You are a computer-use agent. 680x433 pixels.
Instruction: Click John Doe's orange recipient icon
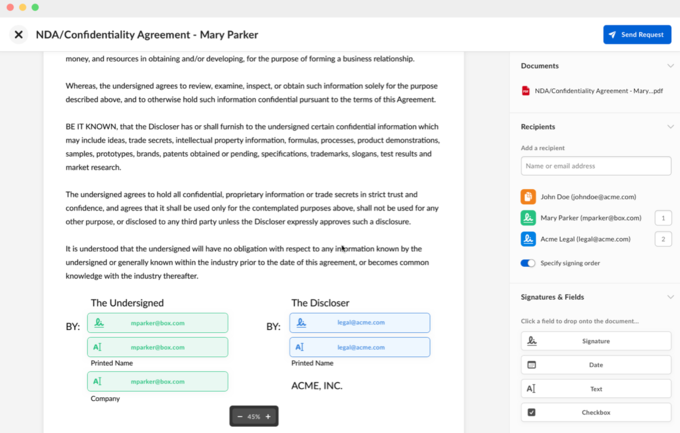point(528,197)
